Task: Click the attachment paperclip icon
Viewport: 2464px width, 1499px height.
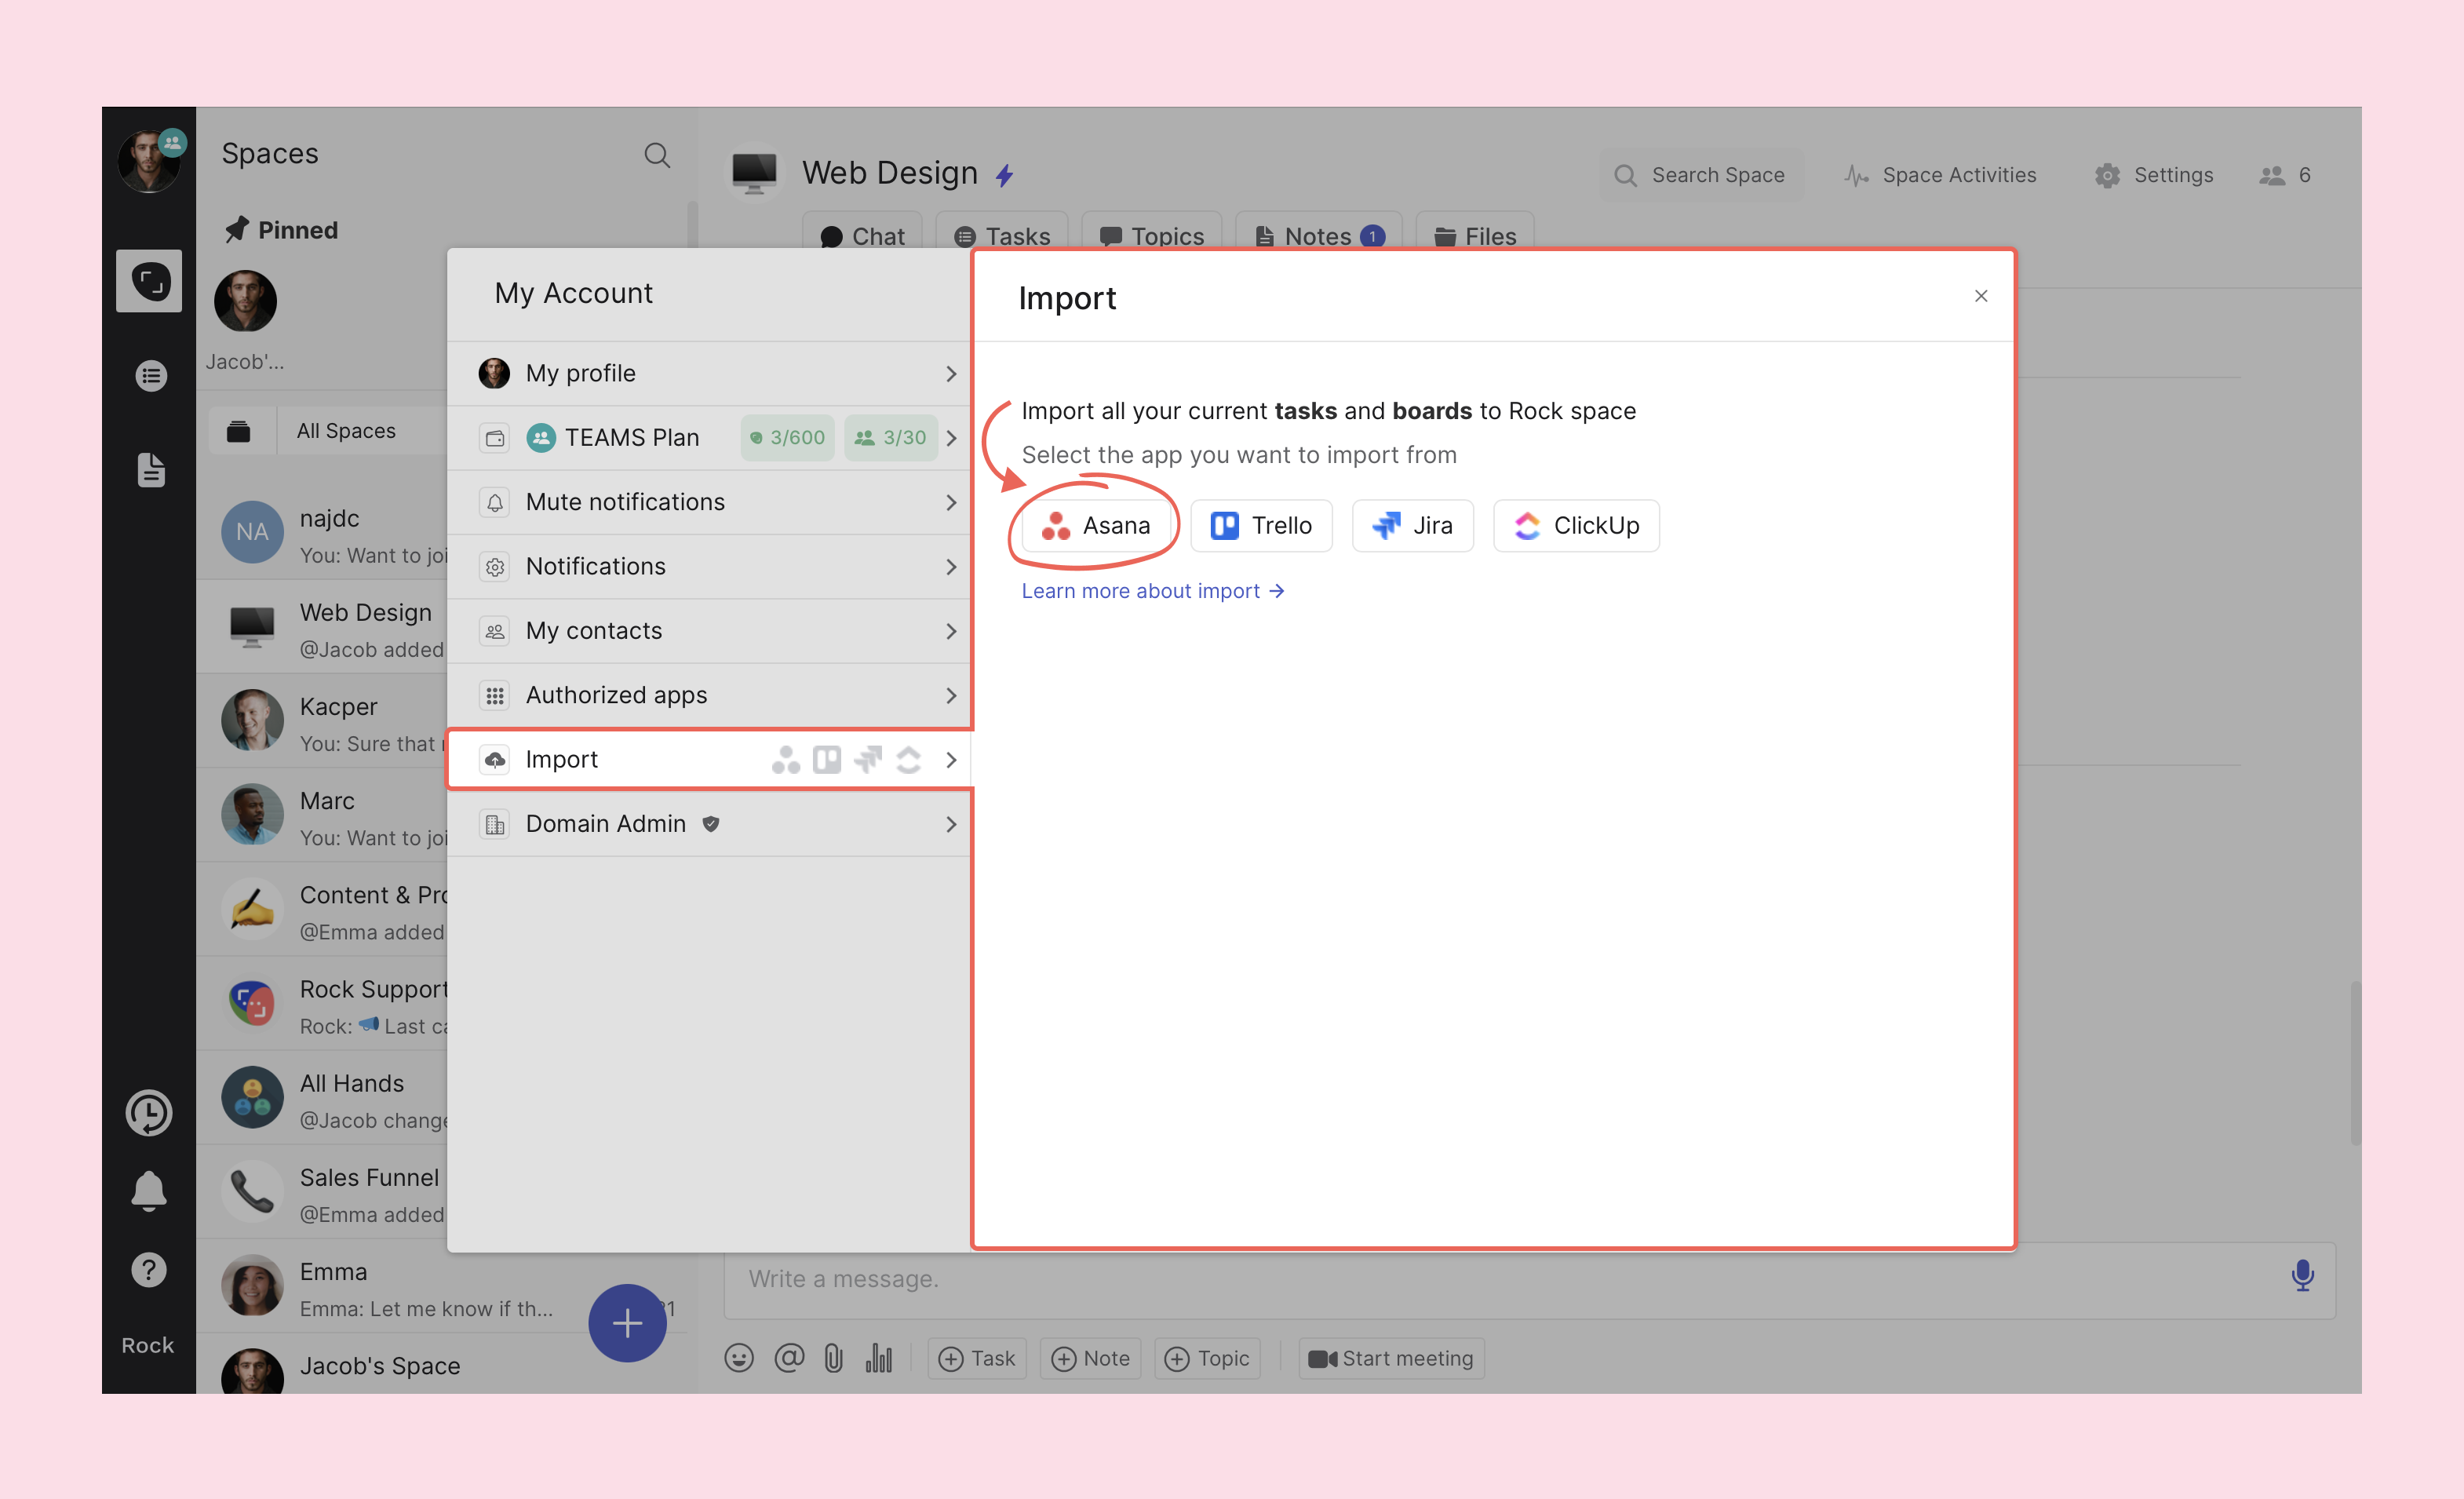Action: click(833, 1358)
